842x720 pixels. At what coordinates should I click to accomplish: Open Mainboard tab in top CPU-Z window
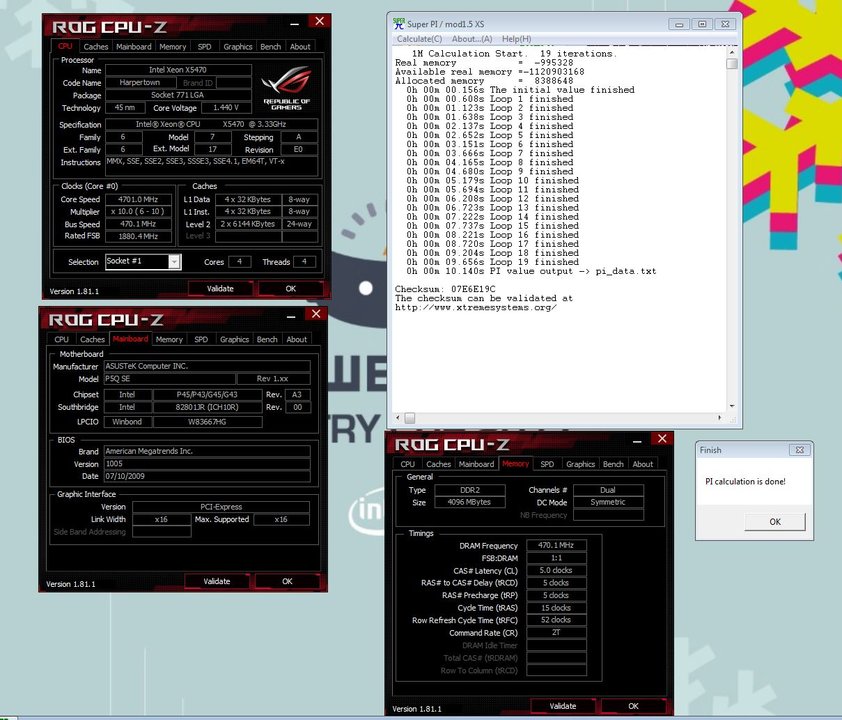[134, 47]
